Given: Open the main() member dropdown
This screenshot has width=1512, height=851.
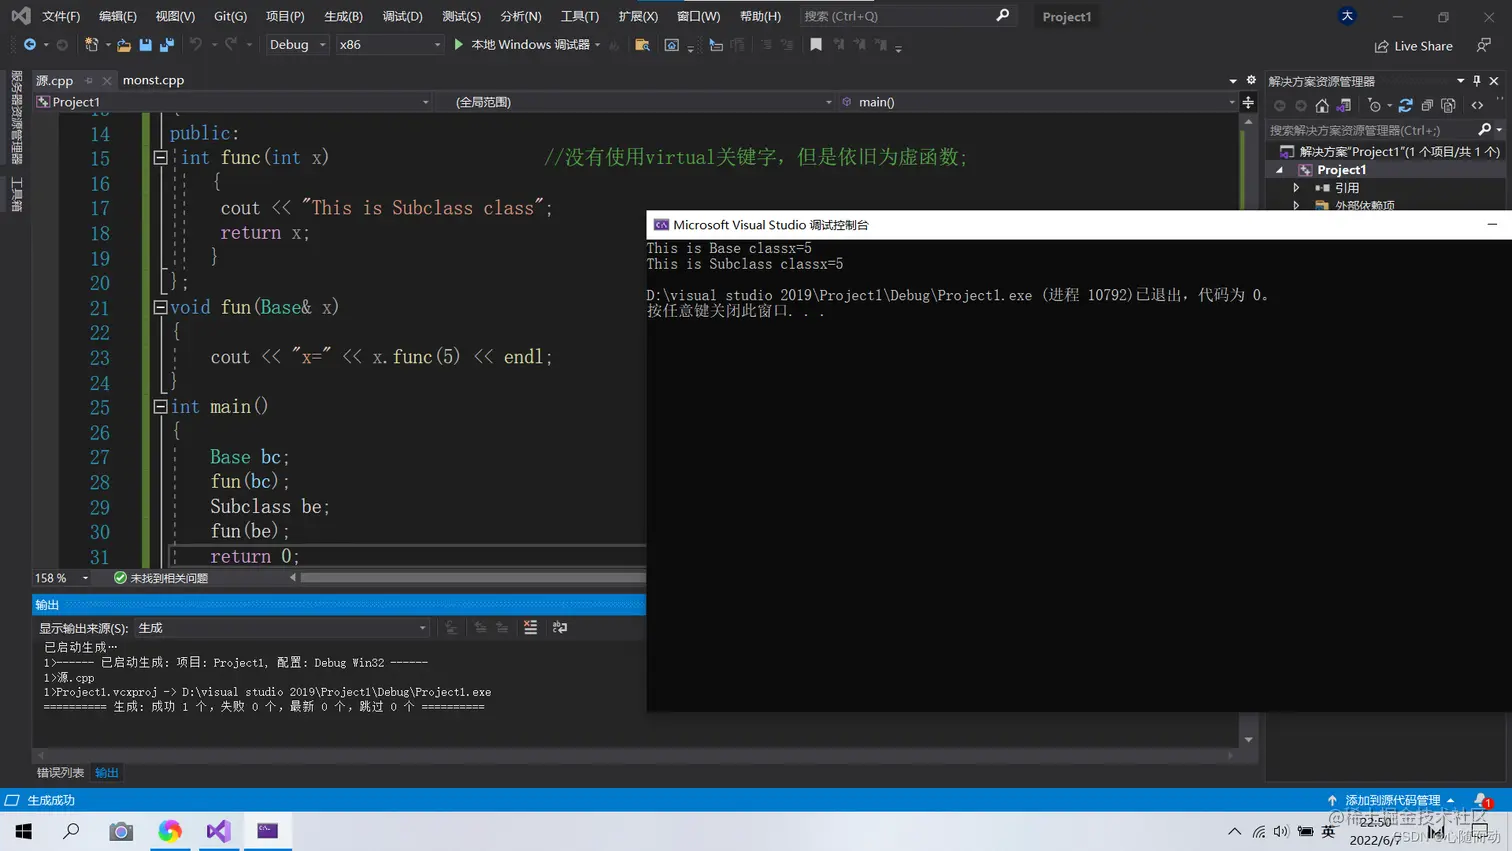Looking at the screenshot, I should [x=1038, y=102].
